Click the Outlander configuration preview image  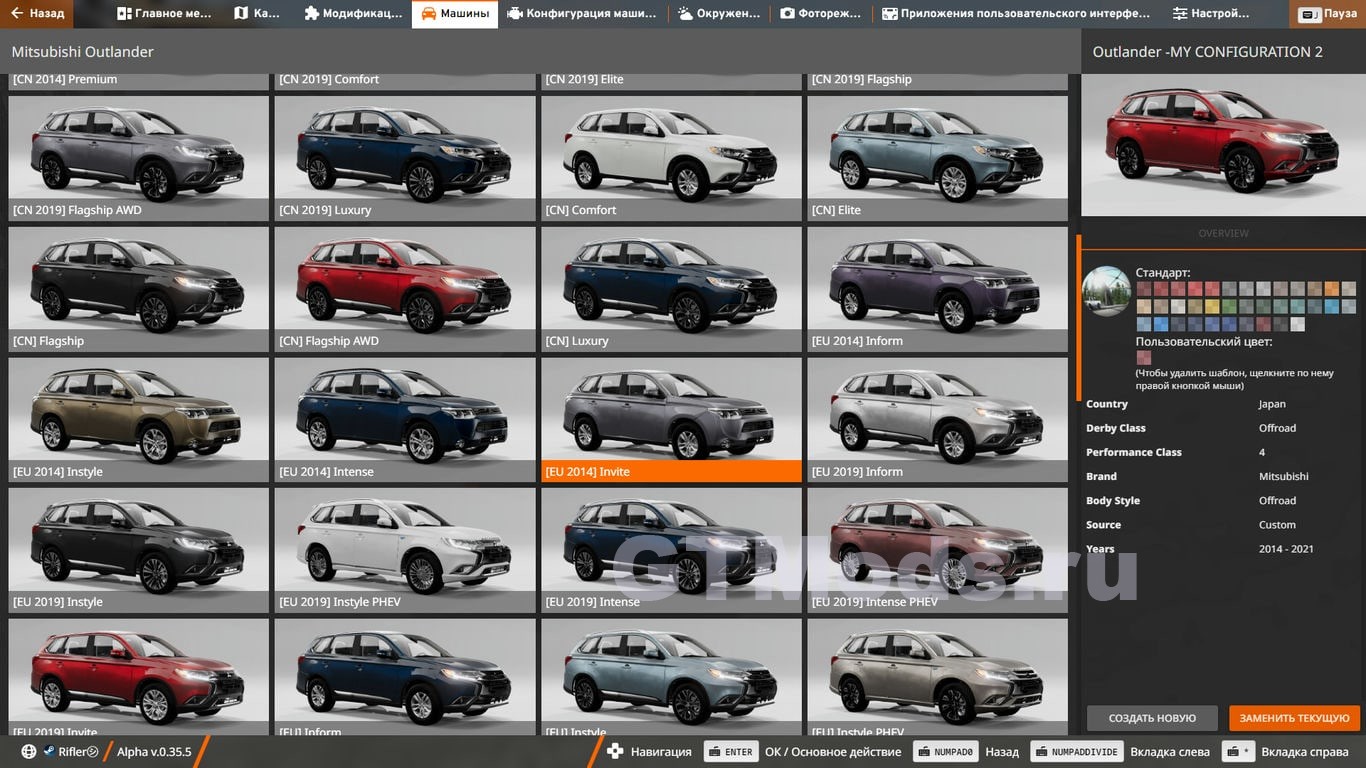(1224, 144)
